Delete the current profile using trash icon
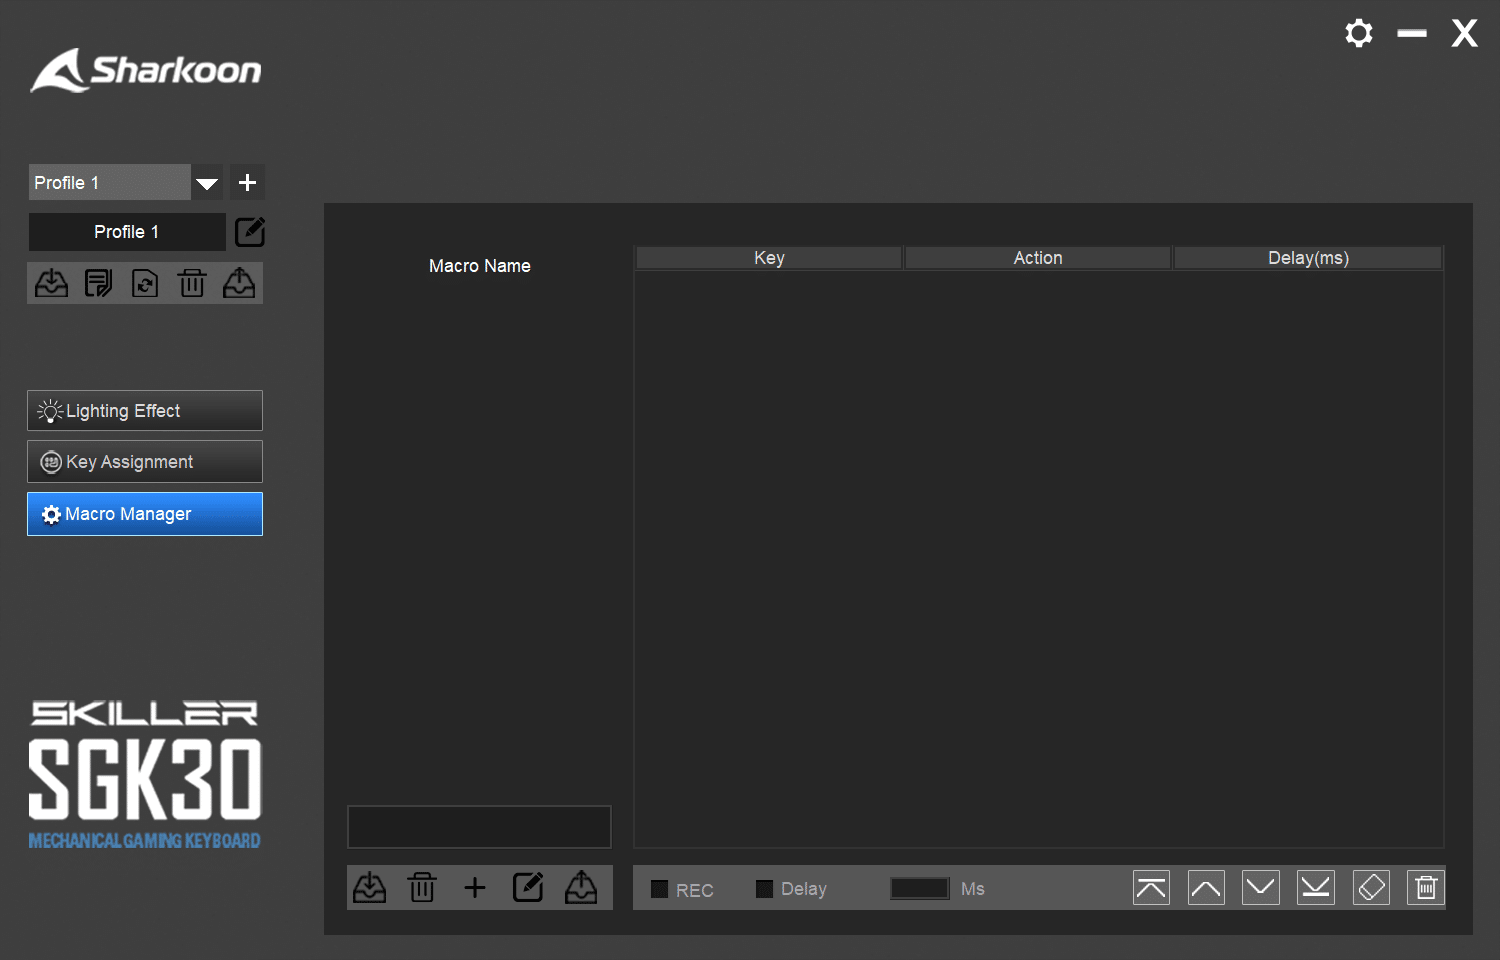The image size is (1500, 960). pyautogui.click(x=192, y=284)
